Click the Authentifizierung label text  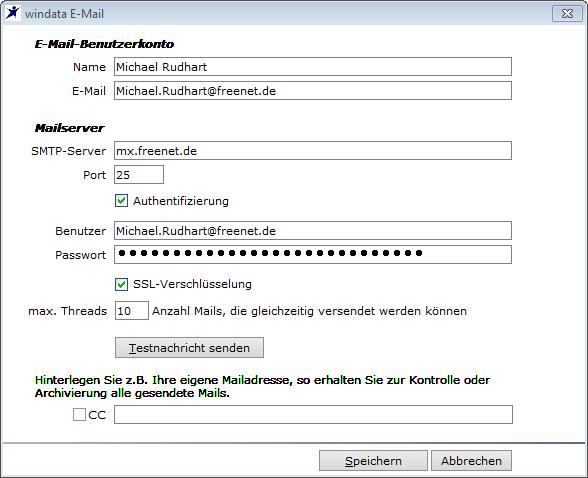pos(181,201)
